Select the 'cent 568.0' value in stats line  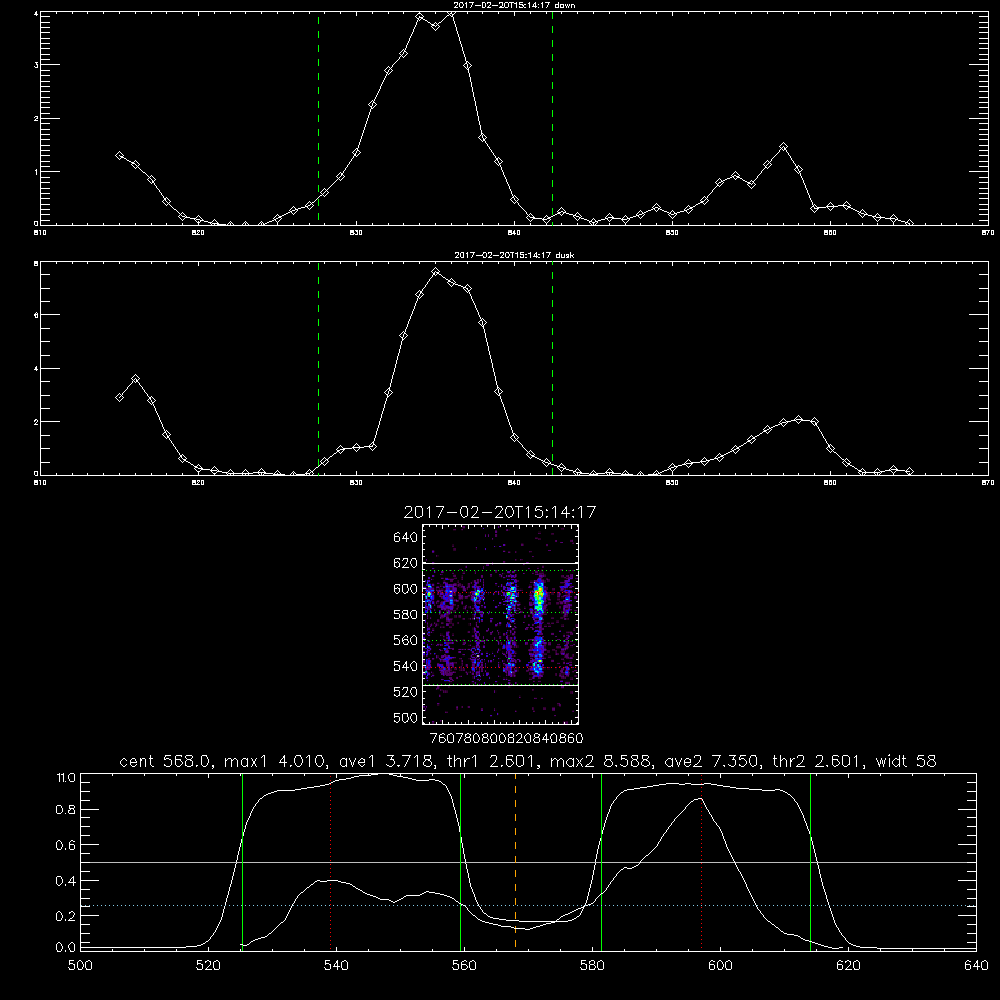tap(165, 761)
